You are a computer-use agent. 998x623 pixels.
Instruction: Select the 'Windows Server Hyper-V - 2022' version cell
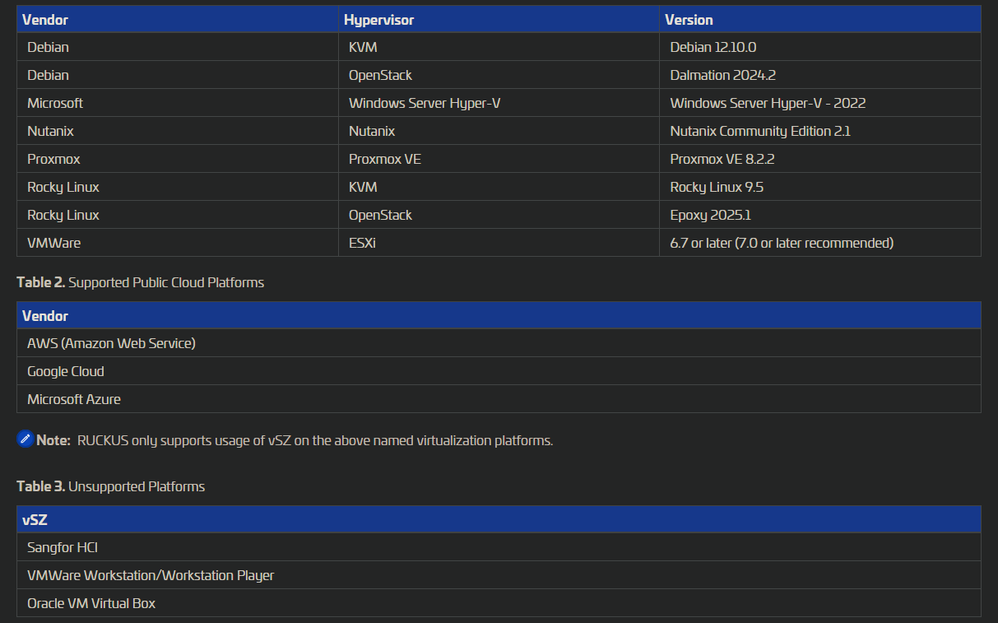pyautogui.click(x=820, y=103)
